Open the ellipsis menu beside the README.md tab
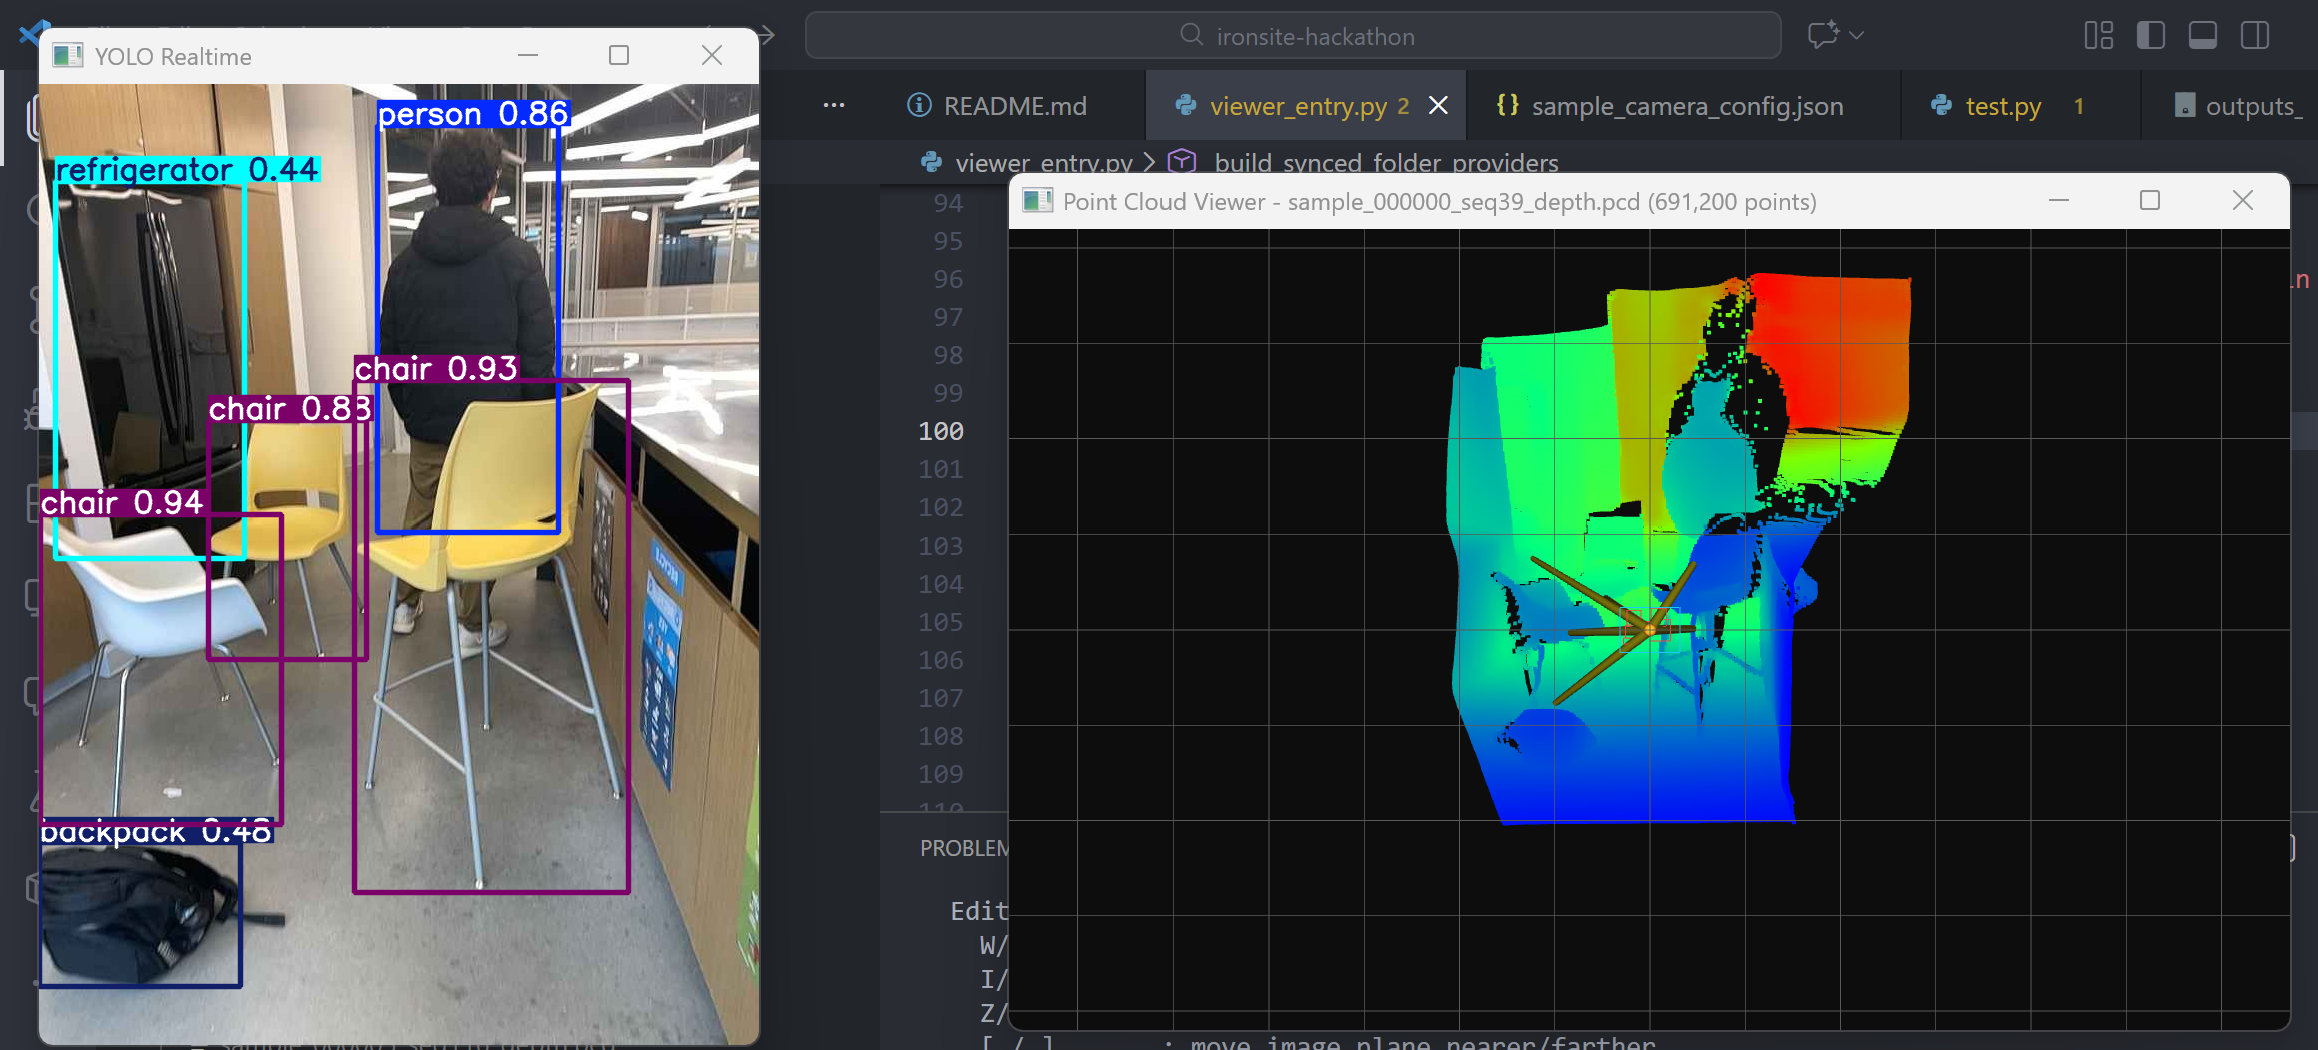 pyautogui.click(x=834, y=105)
